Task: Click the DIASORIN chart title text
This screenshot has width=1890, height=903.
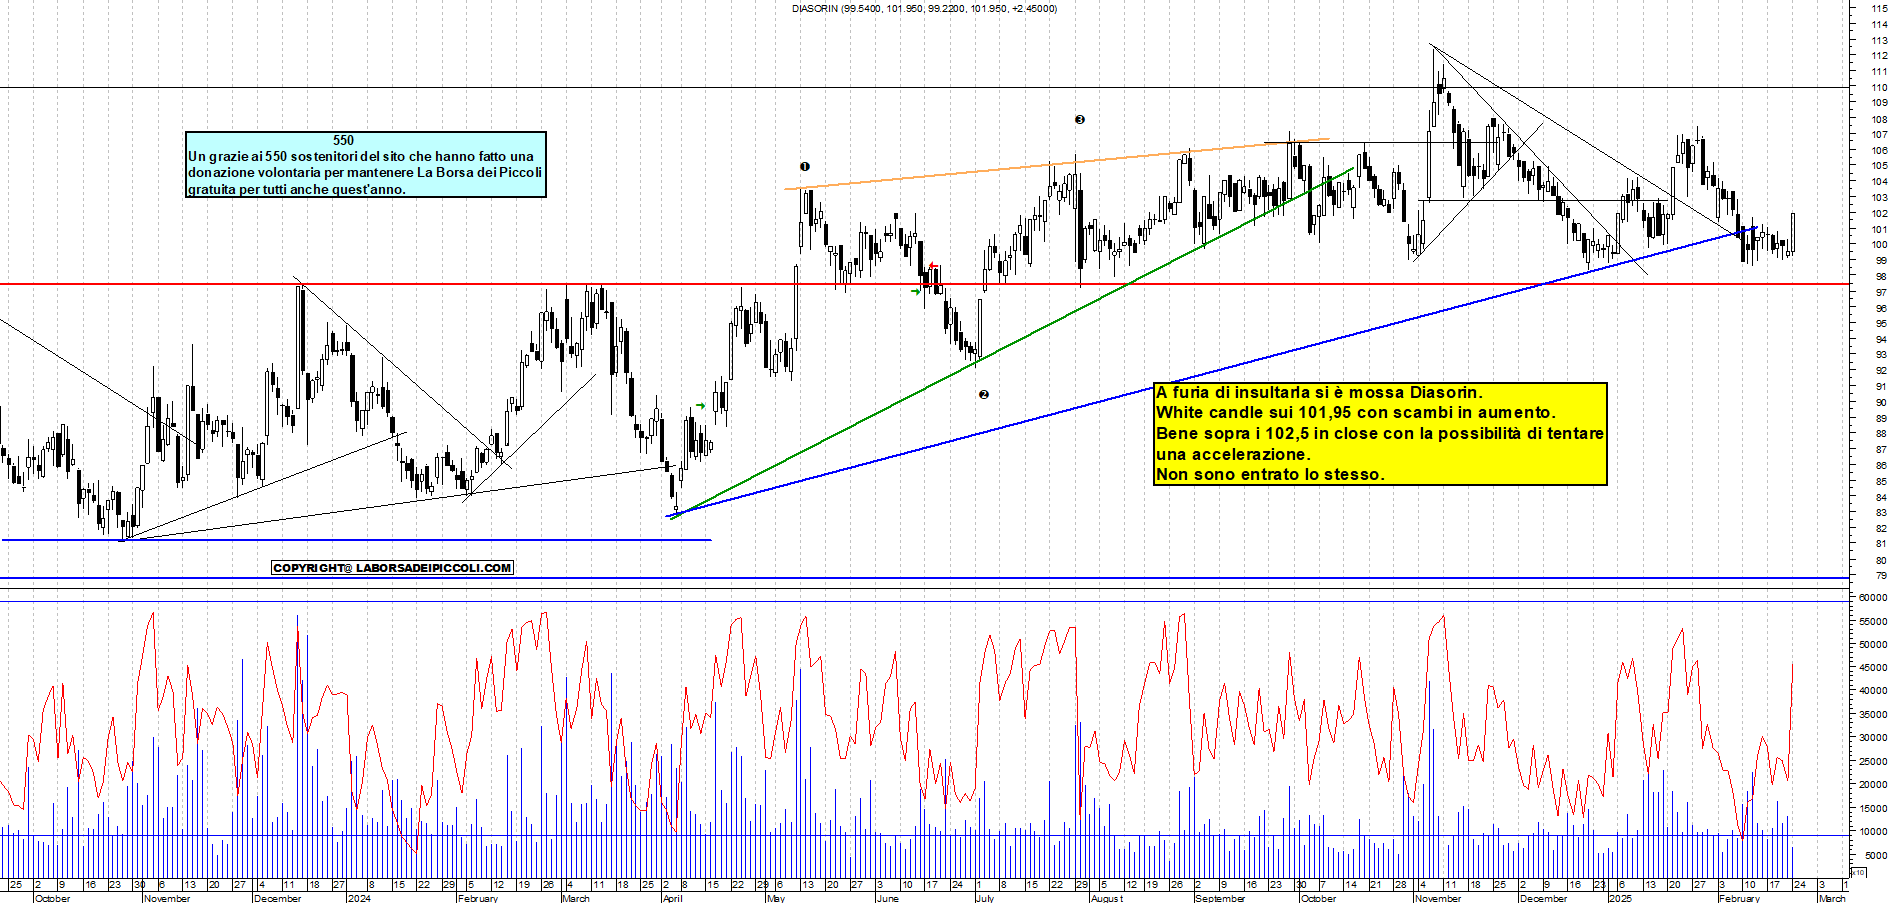Action: 924,8
